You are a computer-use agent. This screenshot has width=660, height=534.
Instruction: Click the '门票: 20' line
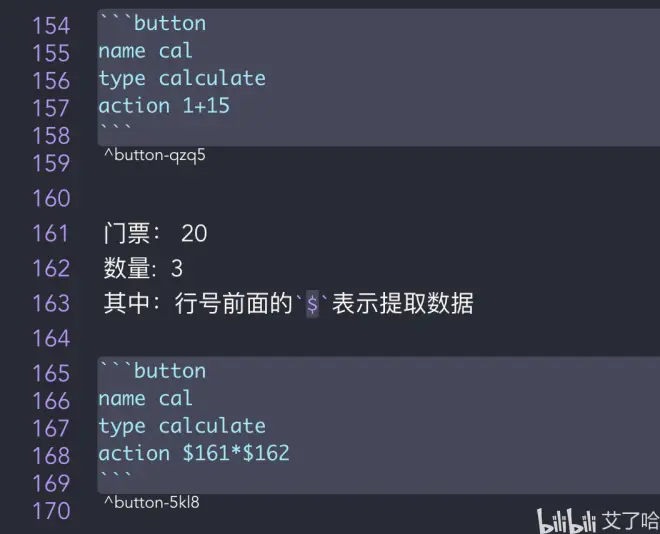tap(155, 233)
